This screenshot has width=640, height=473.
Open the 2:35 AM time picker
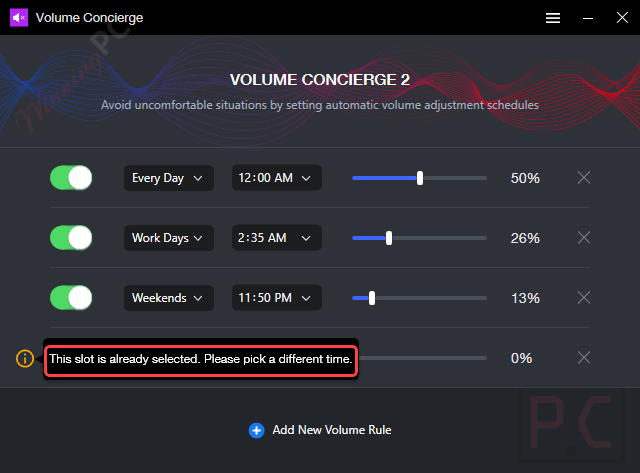pyautogui.click(x=276, y=238)
